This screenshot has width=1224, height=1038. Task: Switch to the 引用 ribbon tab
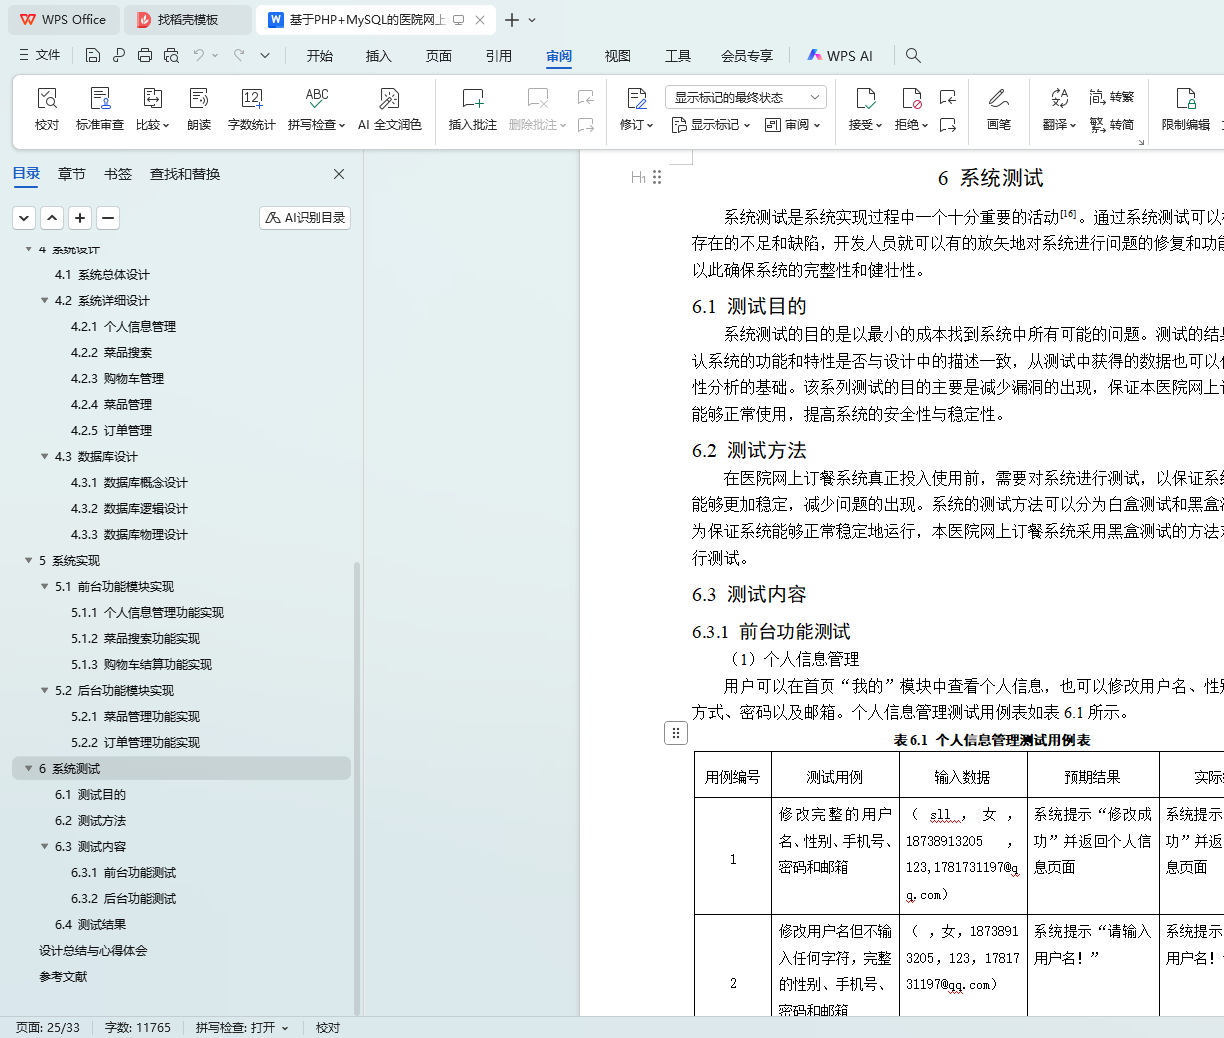click(x=499, y=56)
